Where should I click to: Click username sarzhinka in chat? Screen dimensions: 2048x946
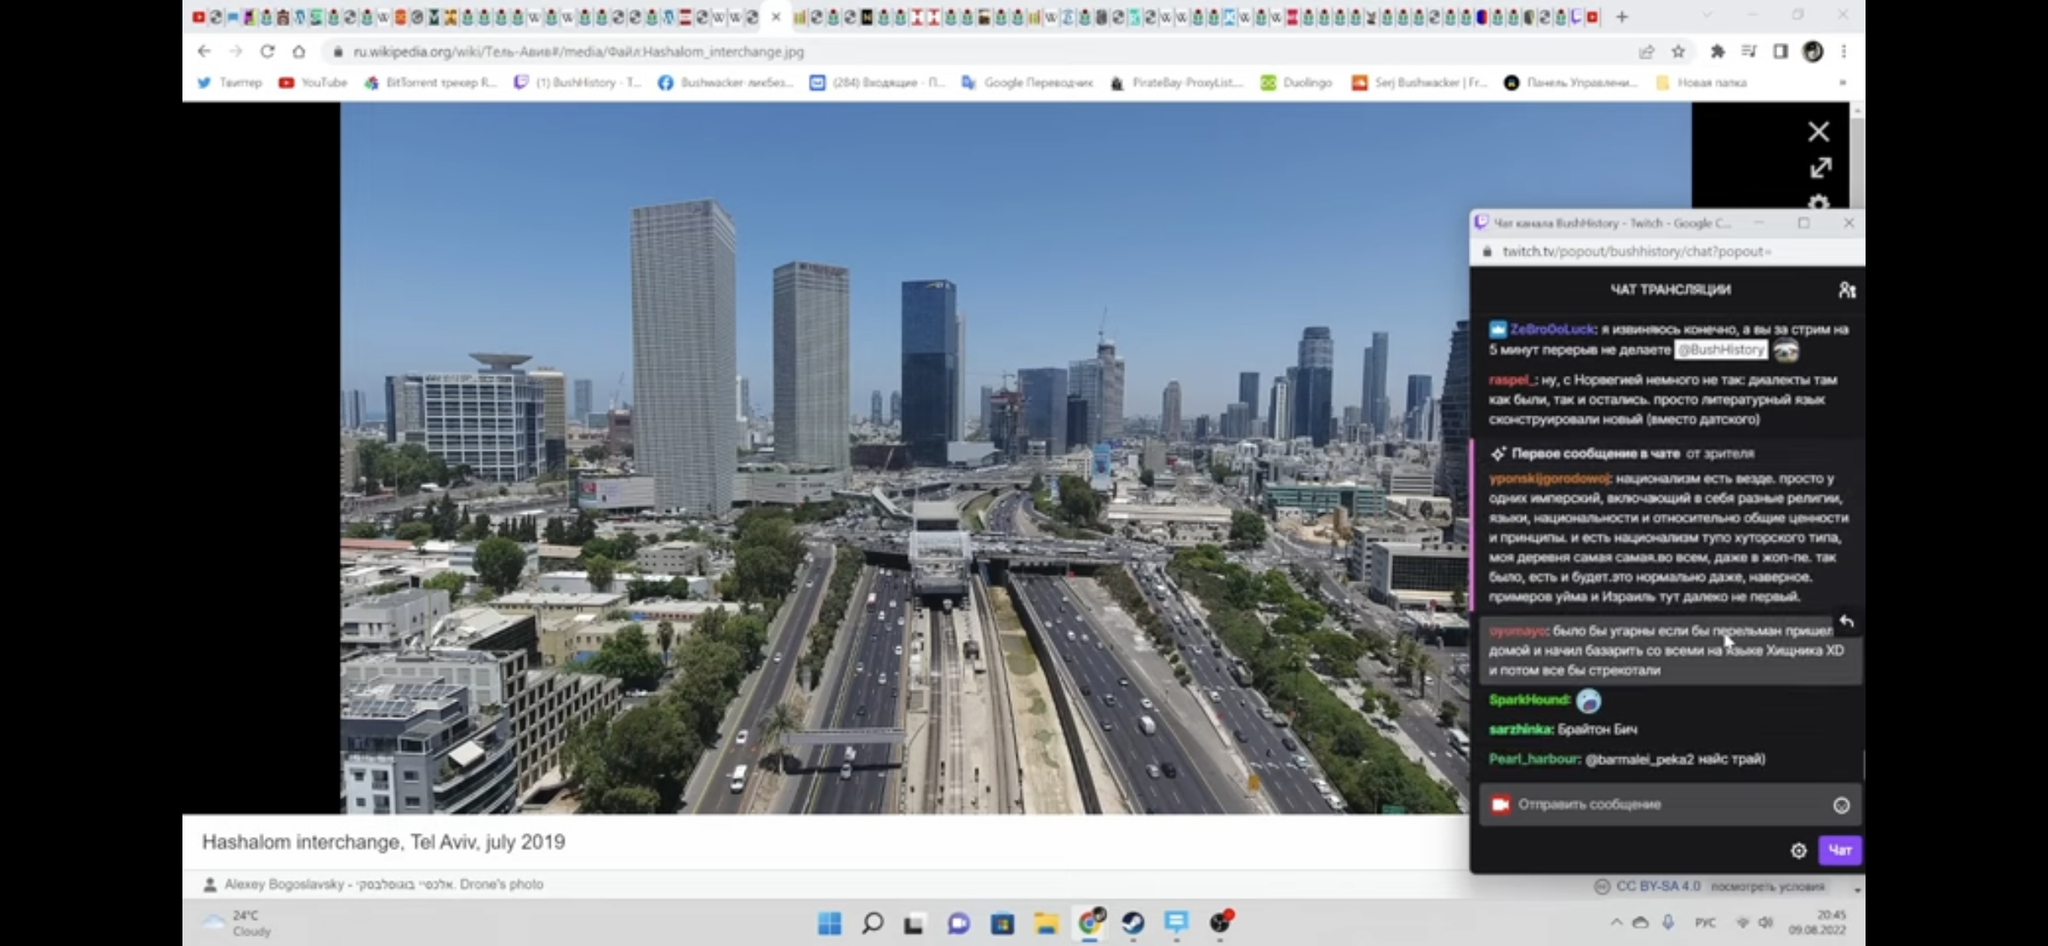click(1520, 729)
